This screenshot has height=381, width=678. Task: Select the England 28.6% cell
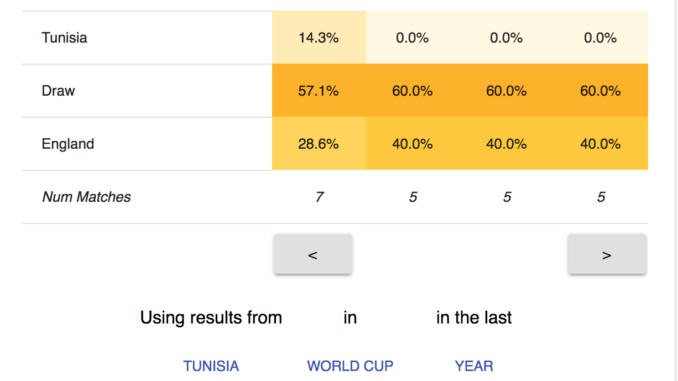(x=319, y=144)
